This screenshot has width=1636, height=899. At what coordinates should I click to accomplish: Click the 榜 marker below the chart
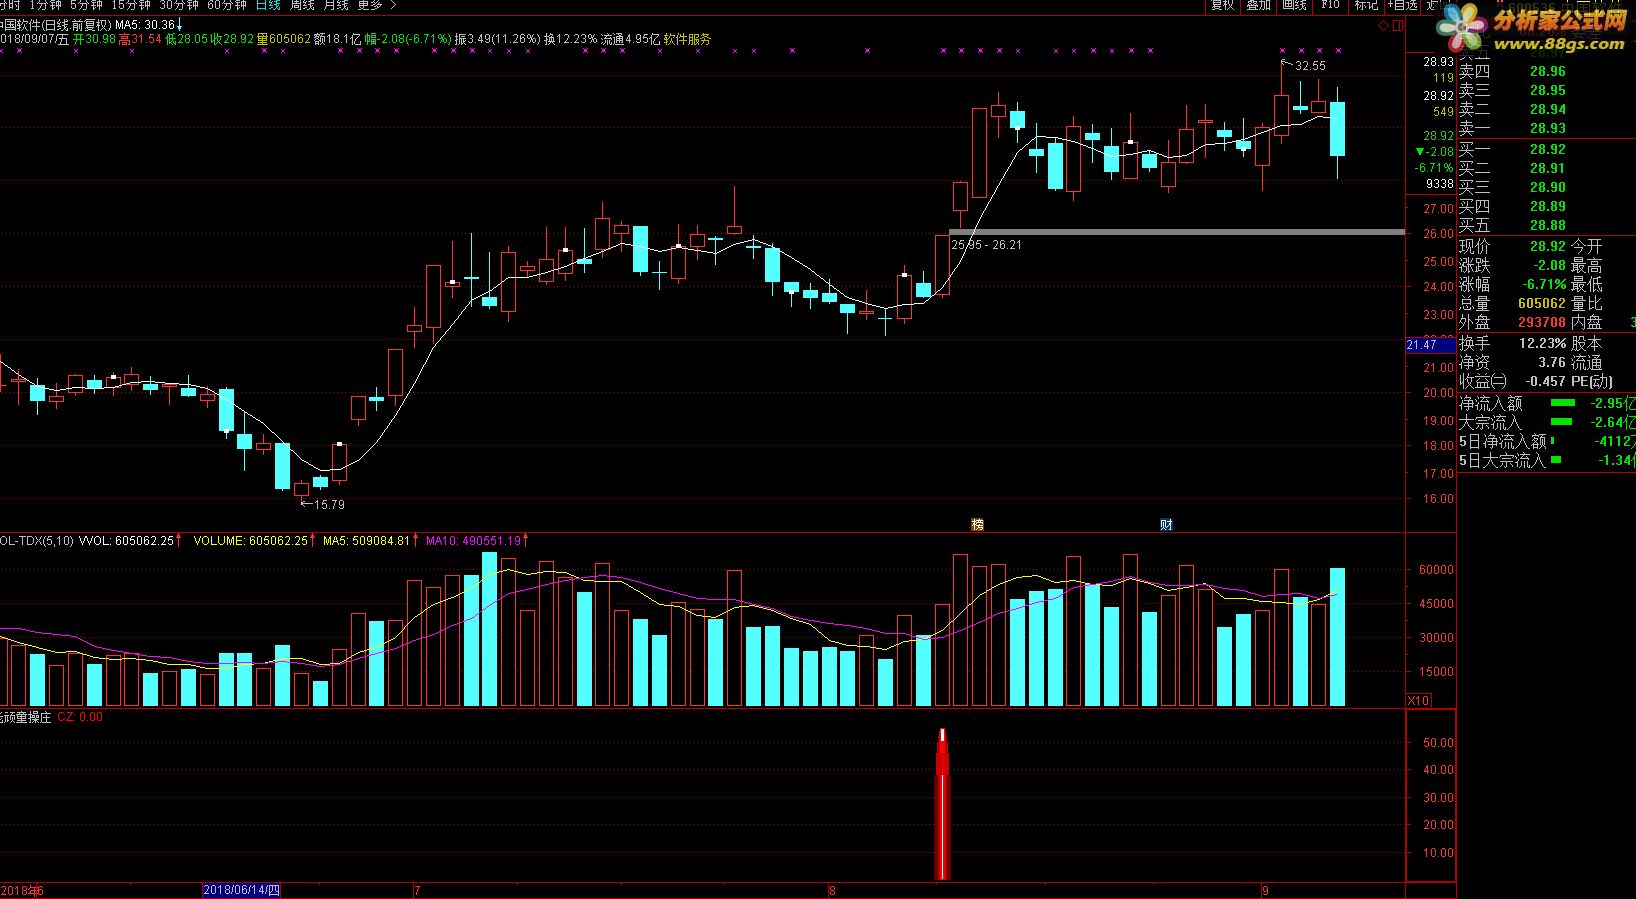coord(977,524)
